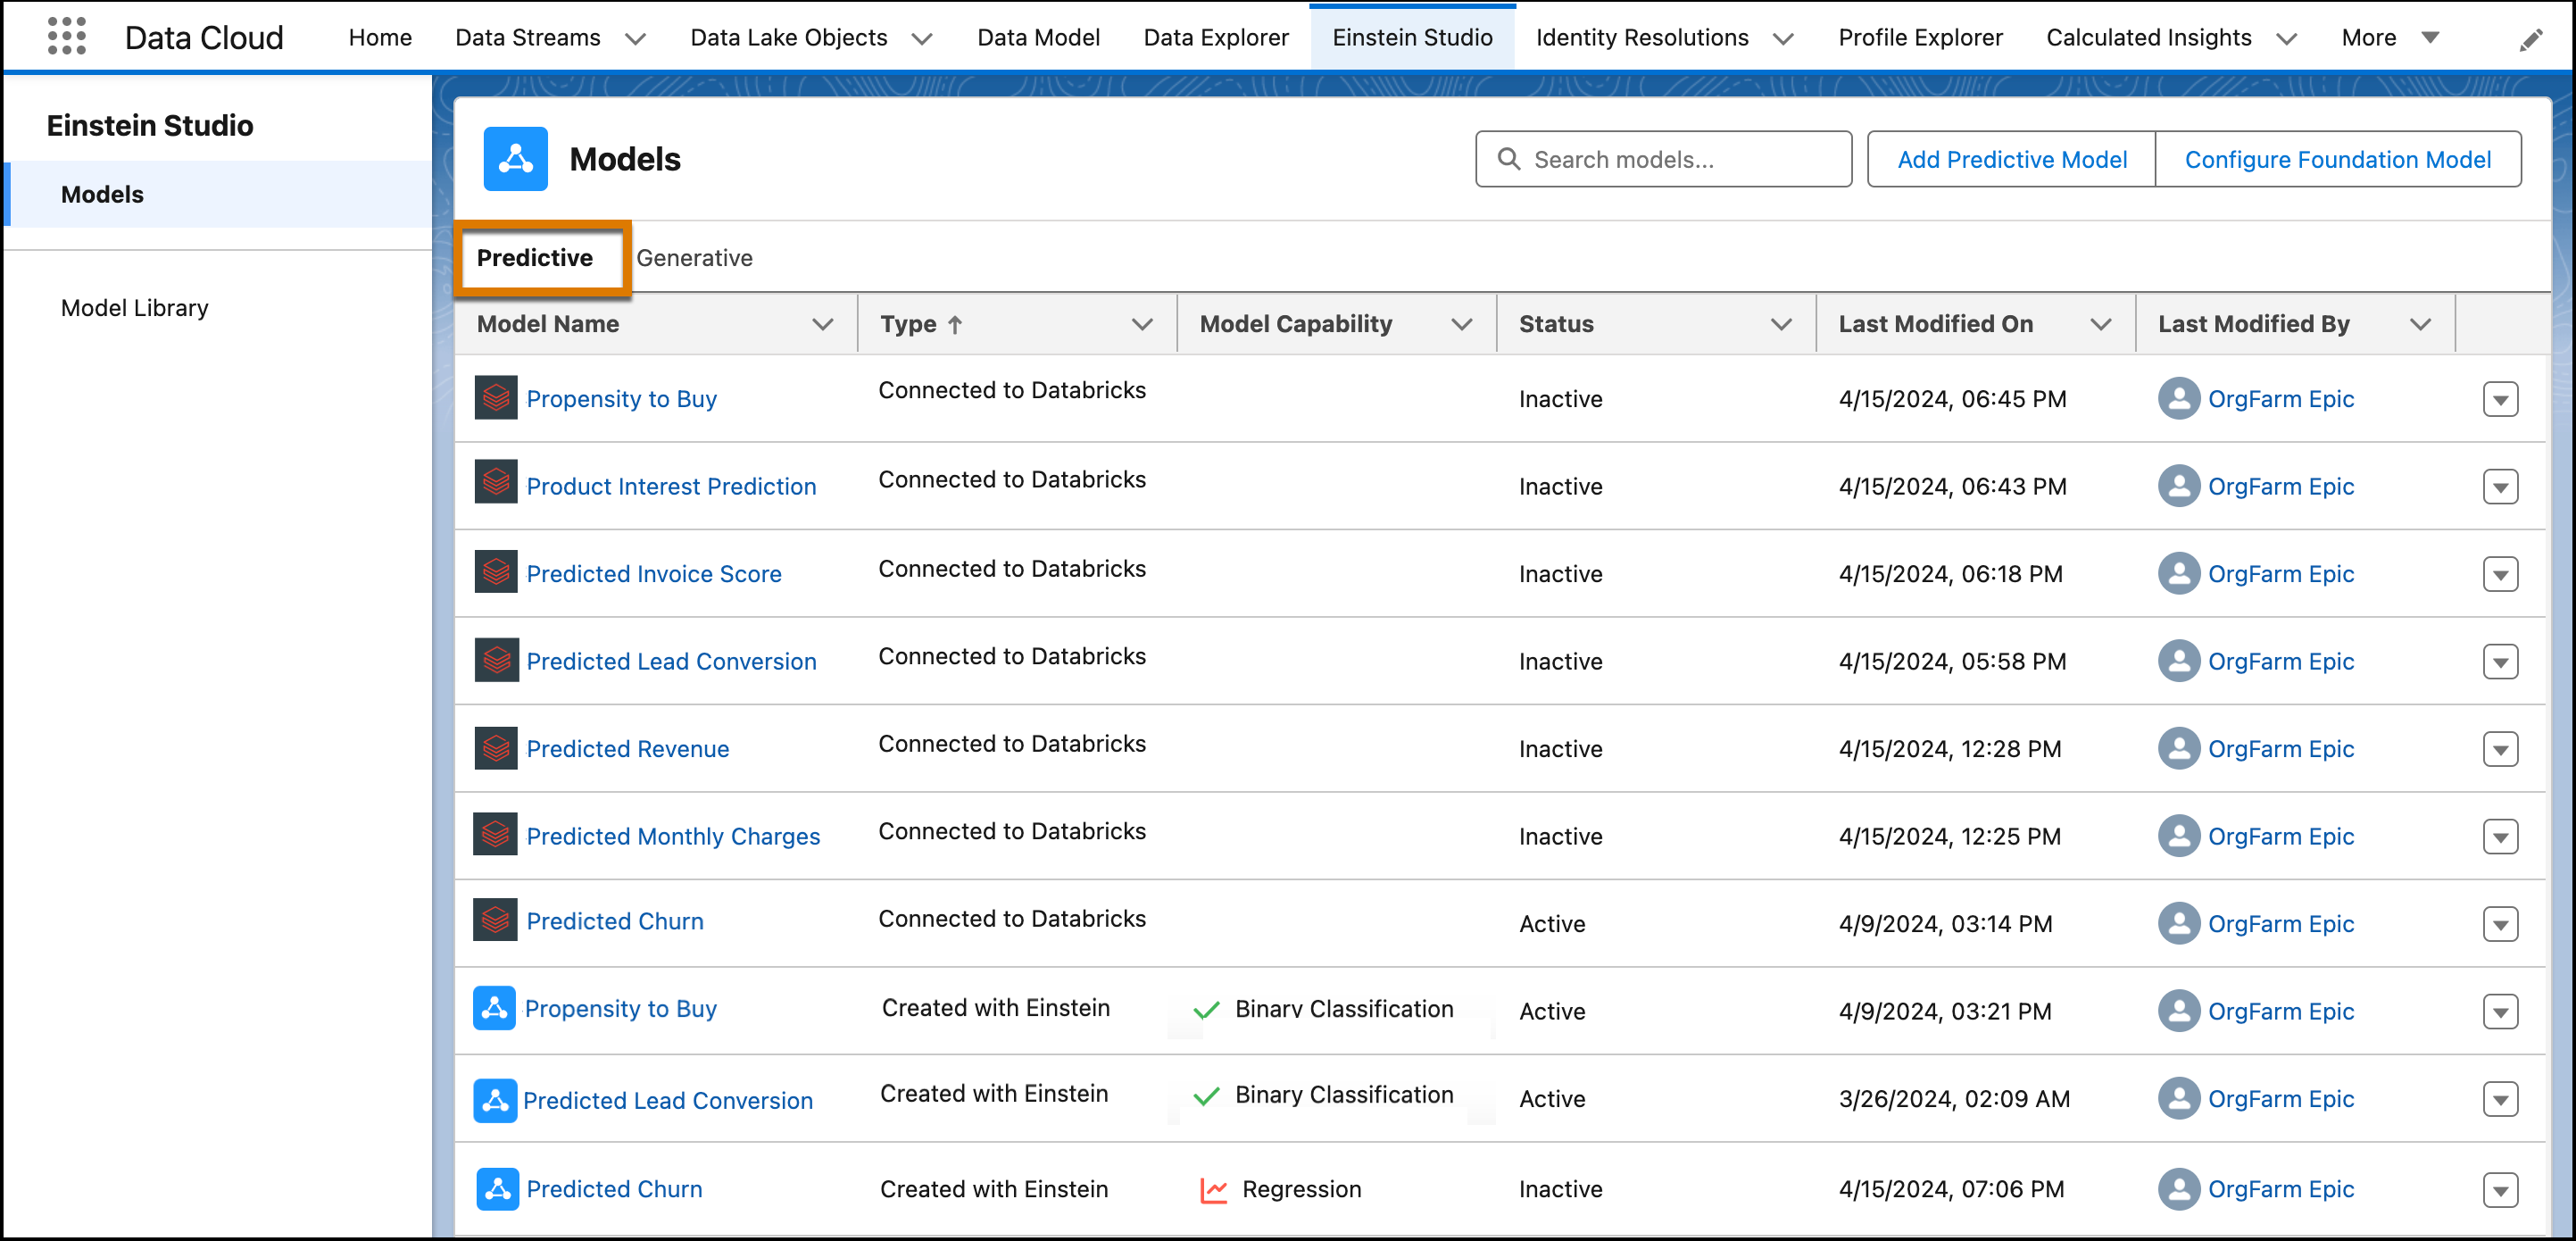Go to the Home tab

(380, 38)
